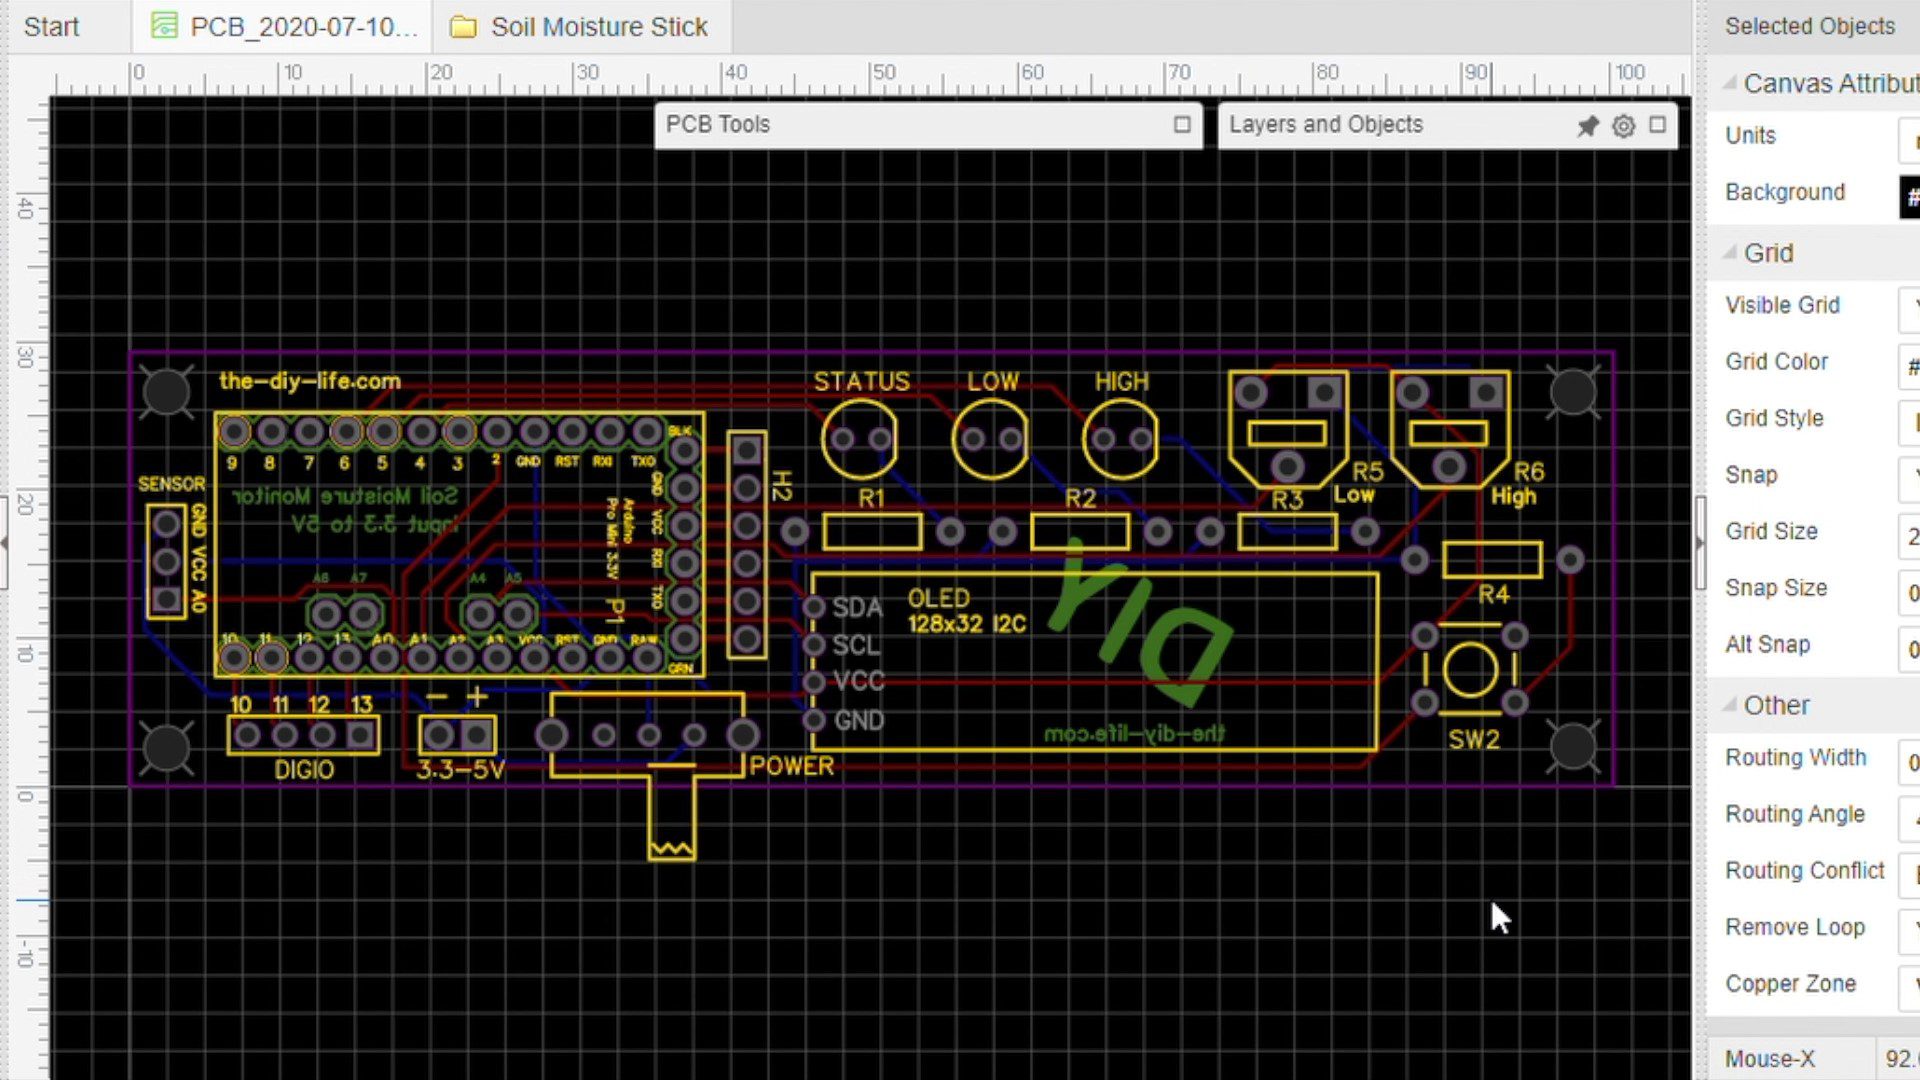Click into the Grid Size field

(1909, 535)
